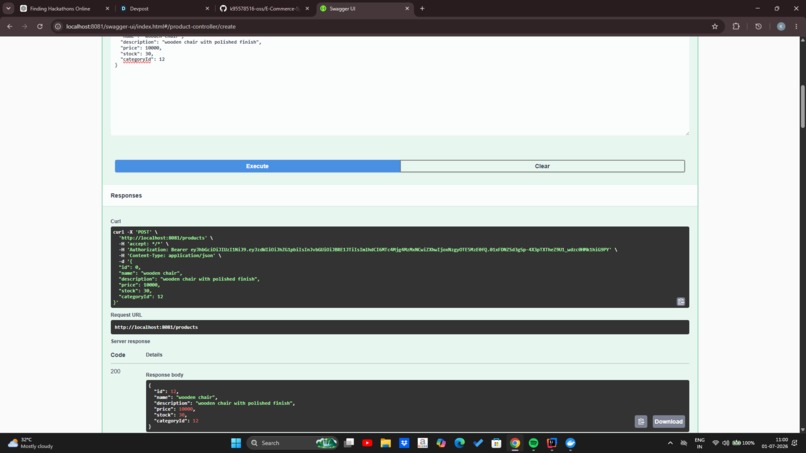
Task: Open the browser history icon
Action: [x=758, y=26]
